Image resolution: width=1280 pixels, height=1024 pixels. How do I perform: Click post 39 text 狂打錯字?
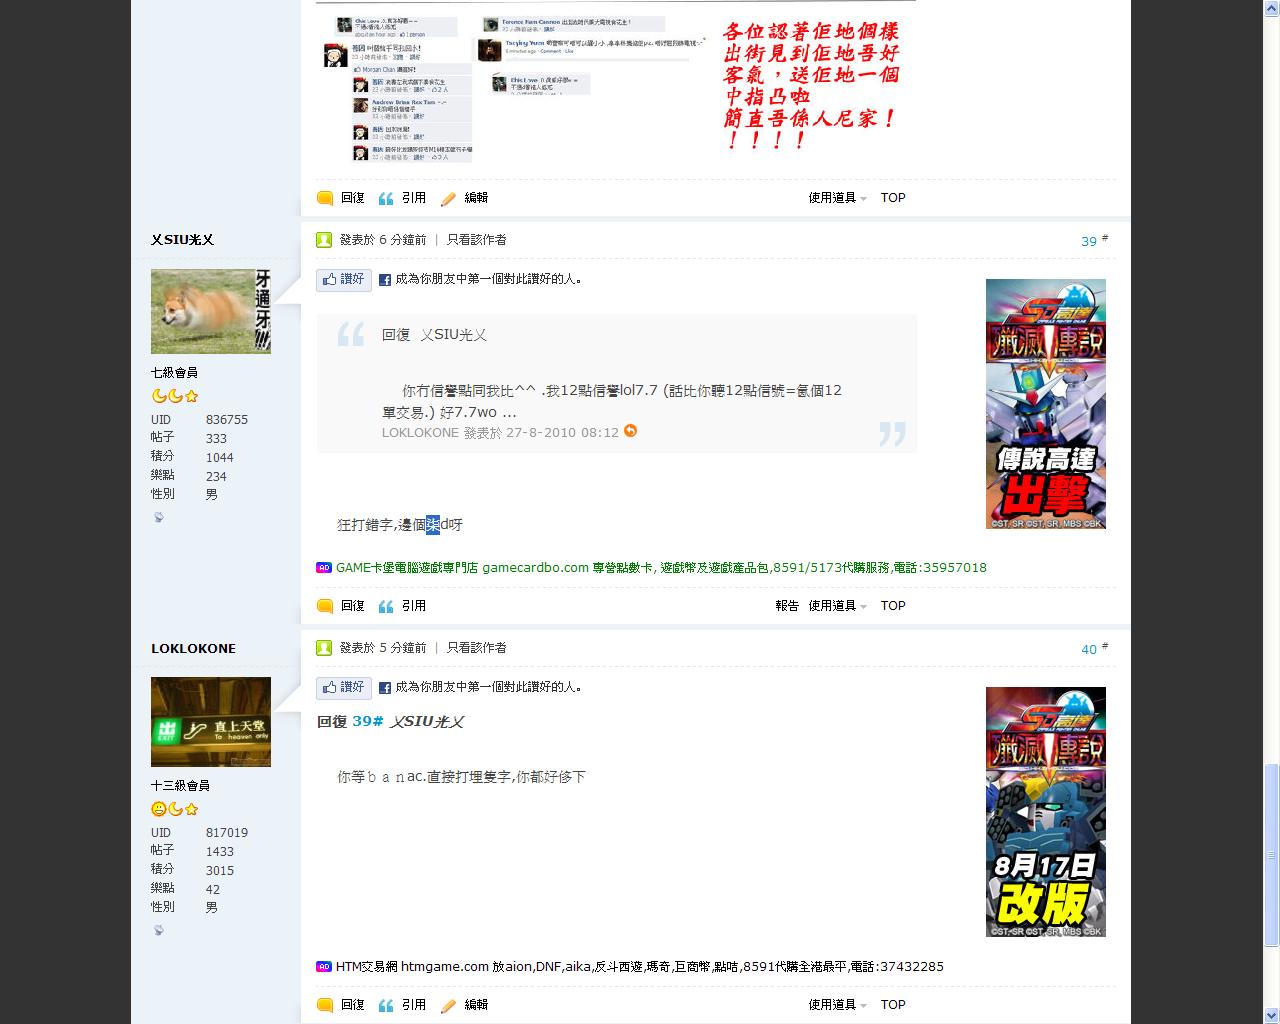pos(365,525)
